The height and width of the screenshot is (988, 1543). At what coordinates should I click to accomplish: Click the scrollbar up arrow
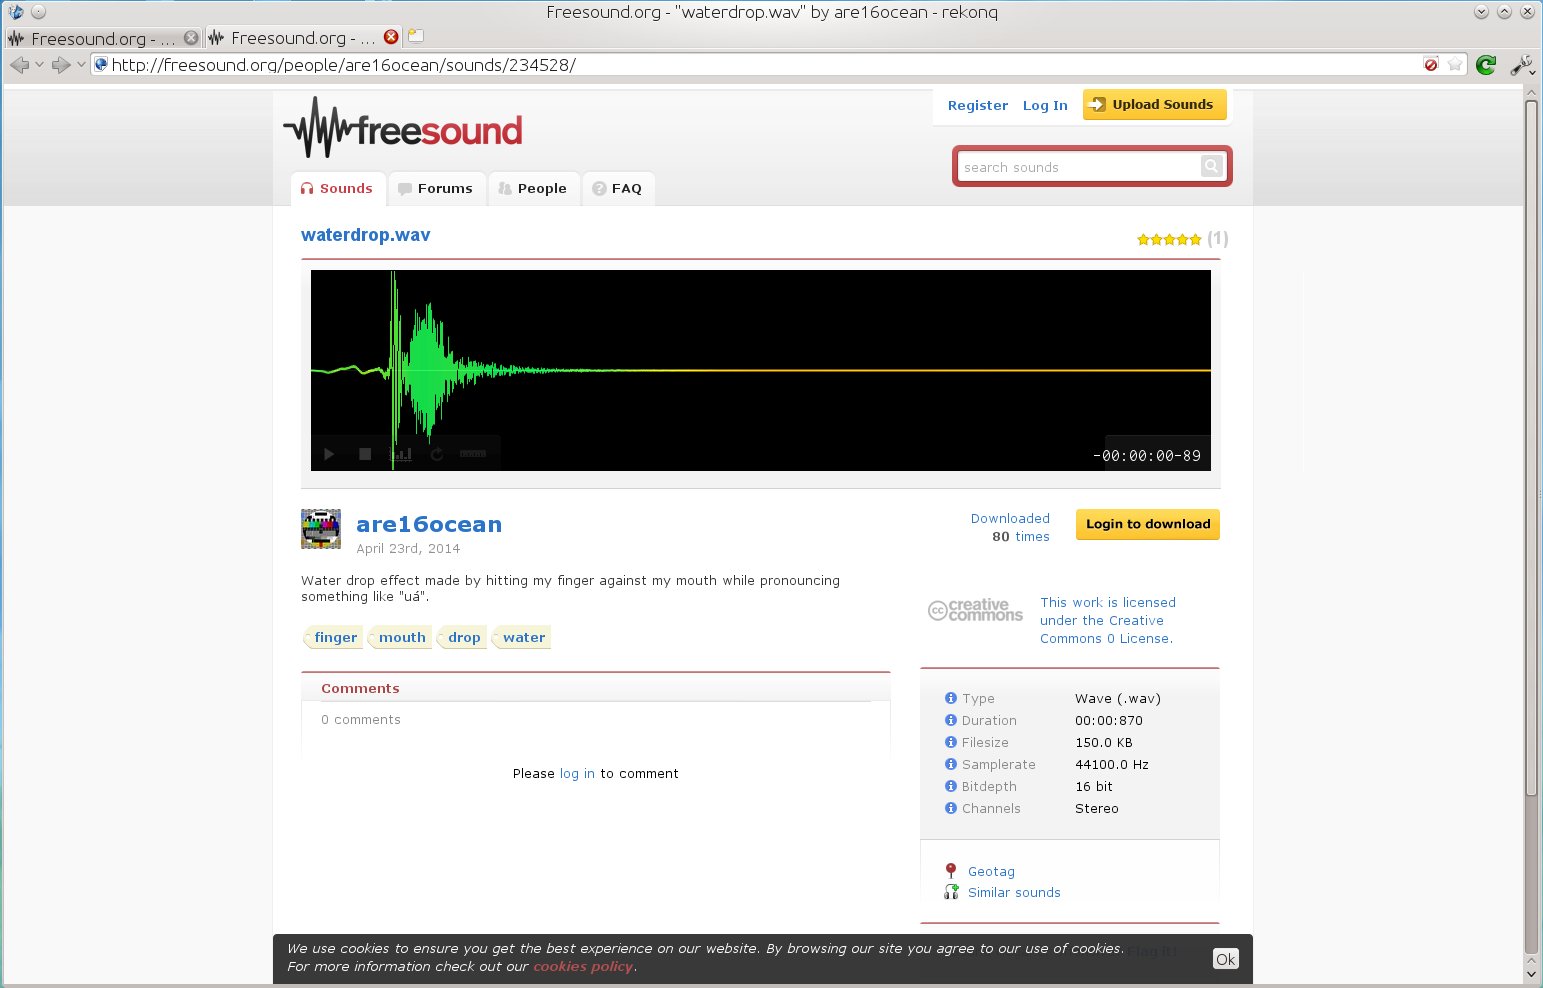tap(1531, 92)
